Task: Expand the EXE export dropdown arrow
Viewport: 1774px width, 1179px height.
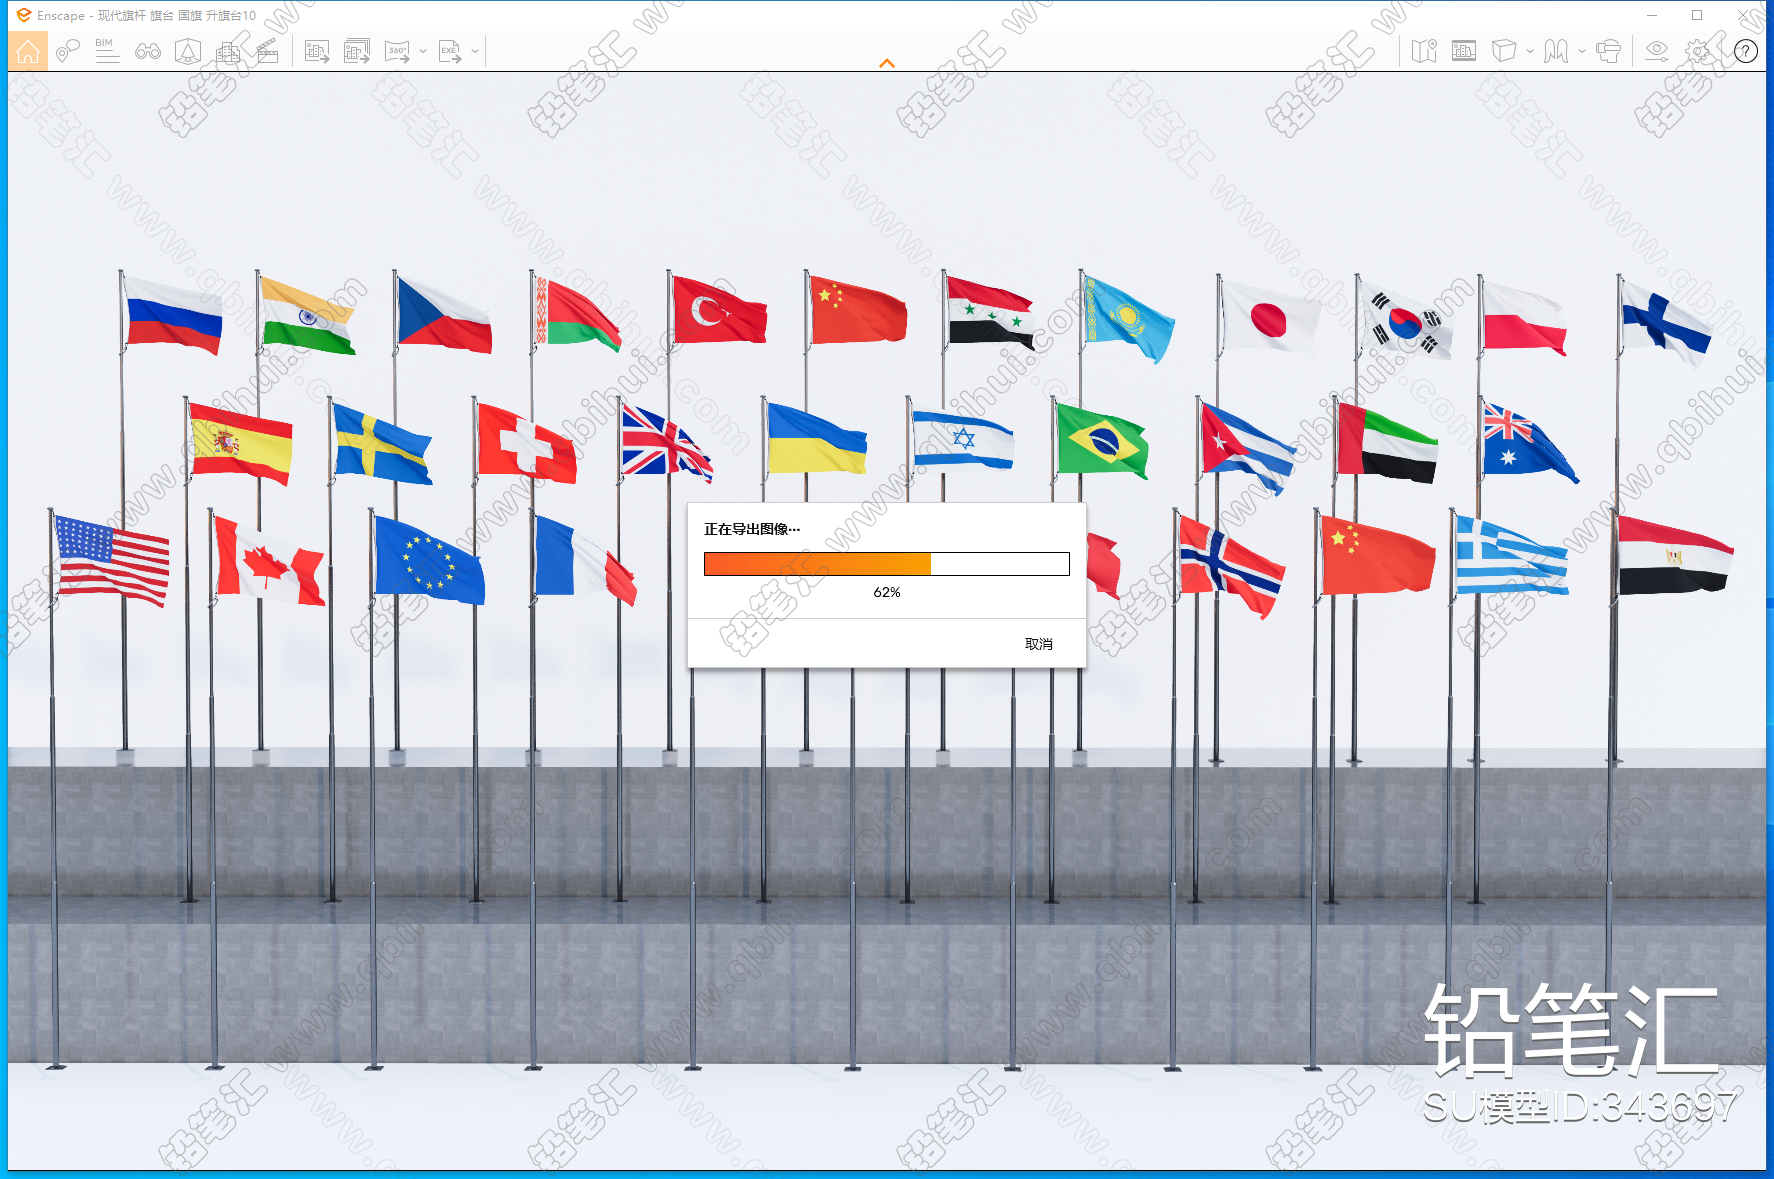Action: pyautogui.click(x=475, y=51)
